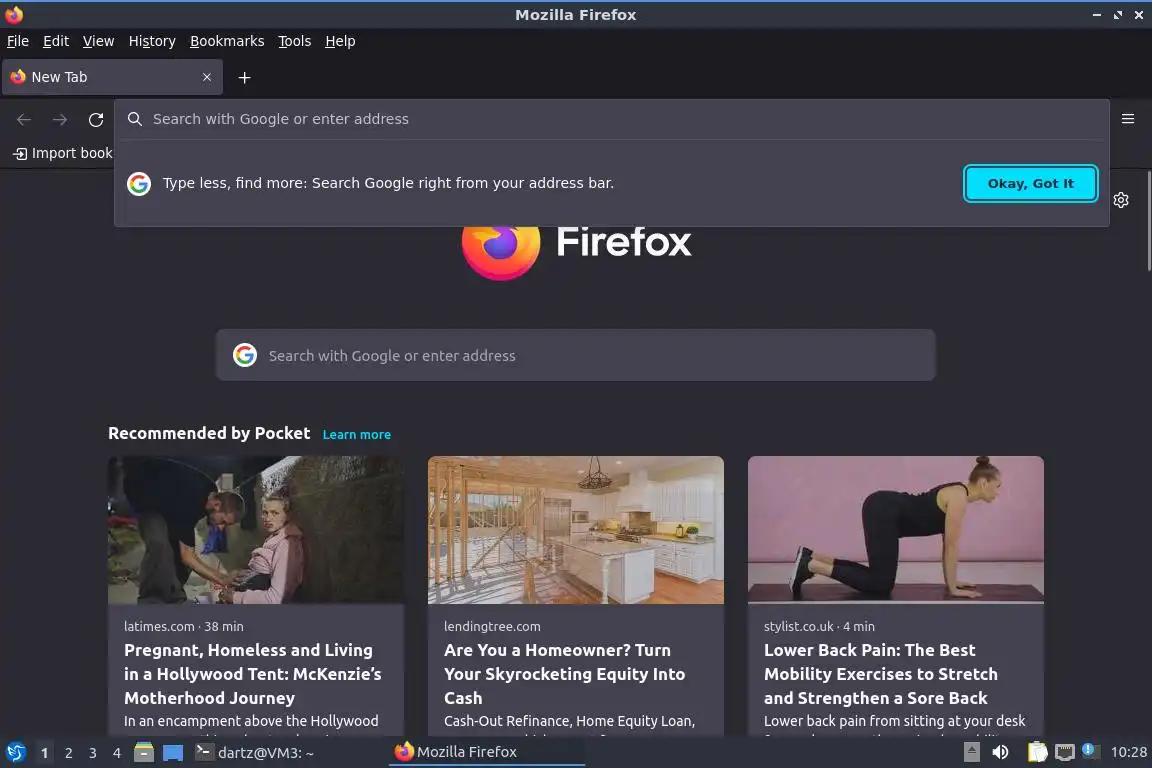
Task: Click the Recommended by Pocket heading
Action: pos(209,434)
